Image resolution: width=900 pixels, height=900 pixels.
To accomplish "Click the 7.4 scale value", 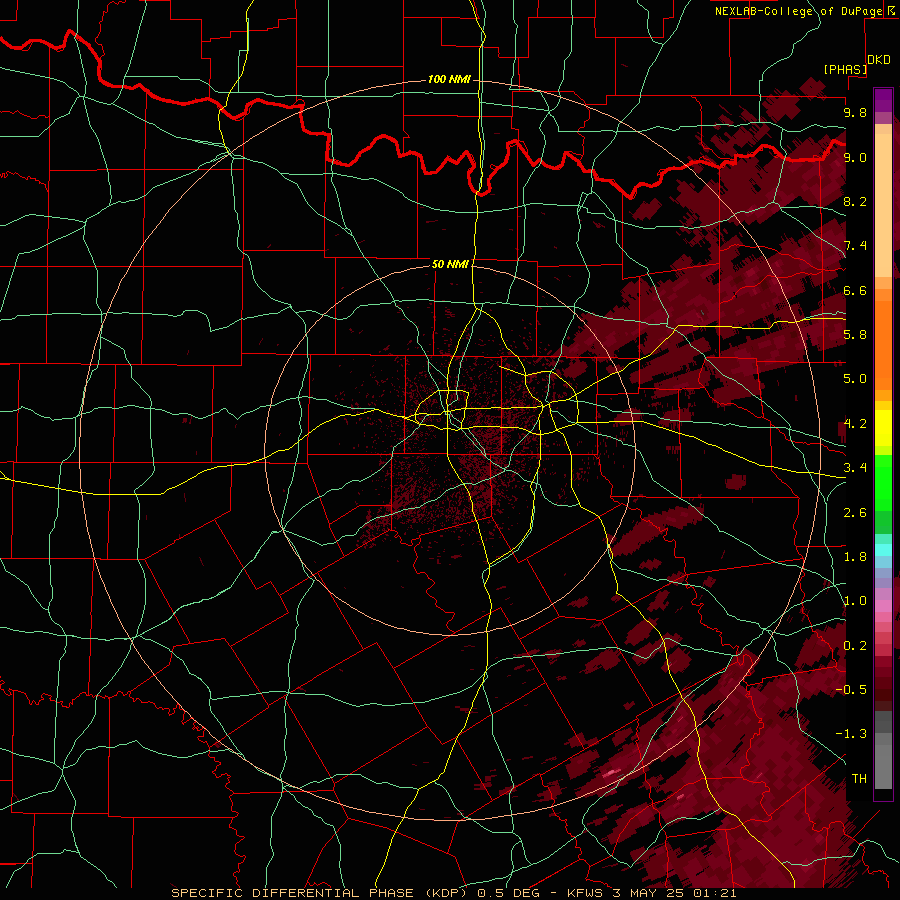I will [x=855, y=246].
